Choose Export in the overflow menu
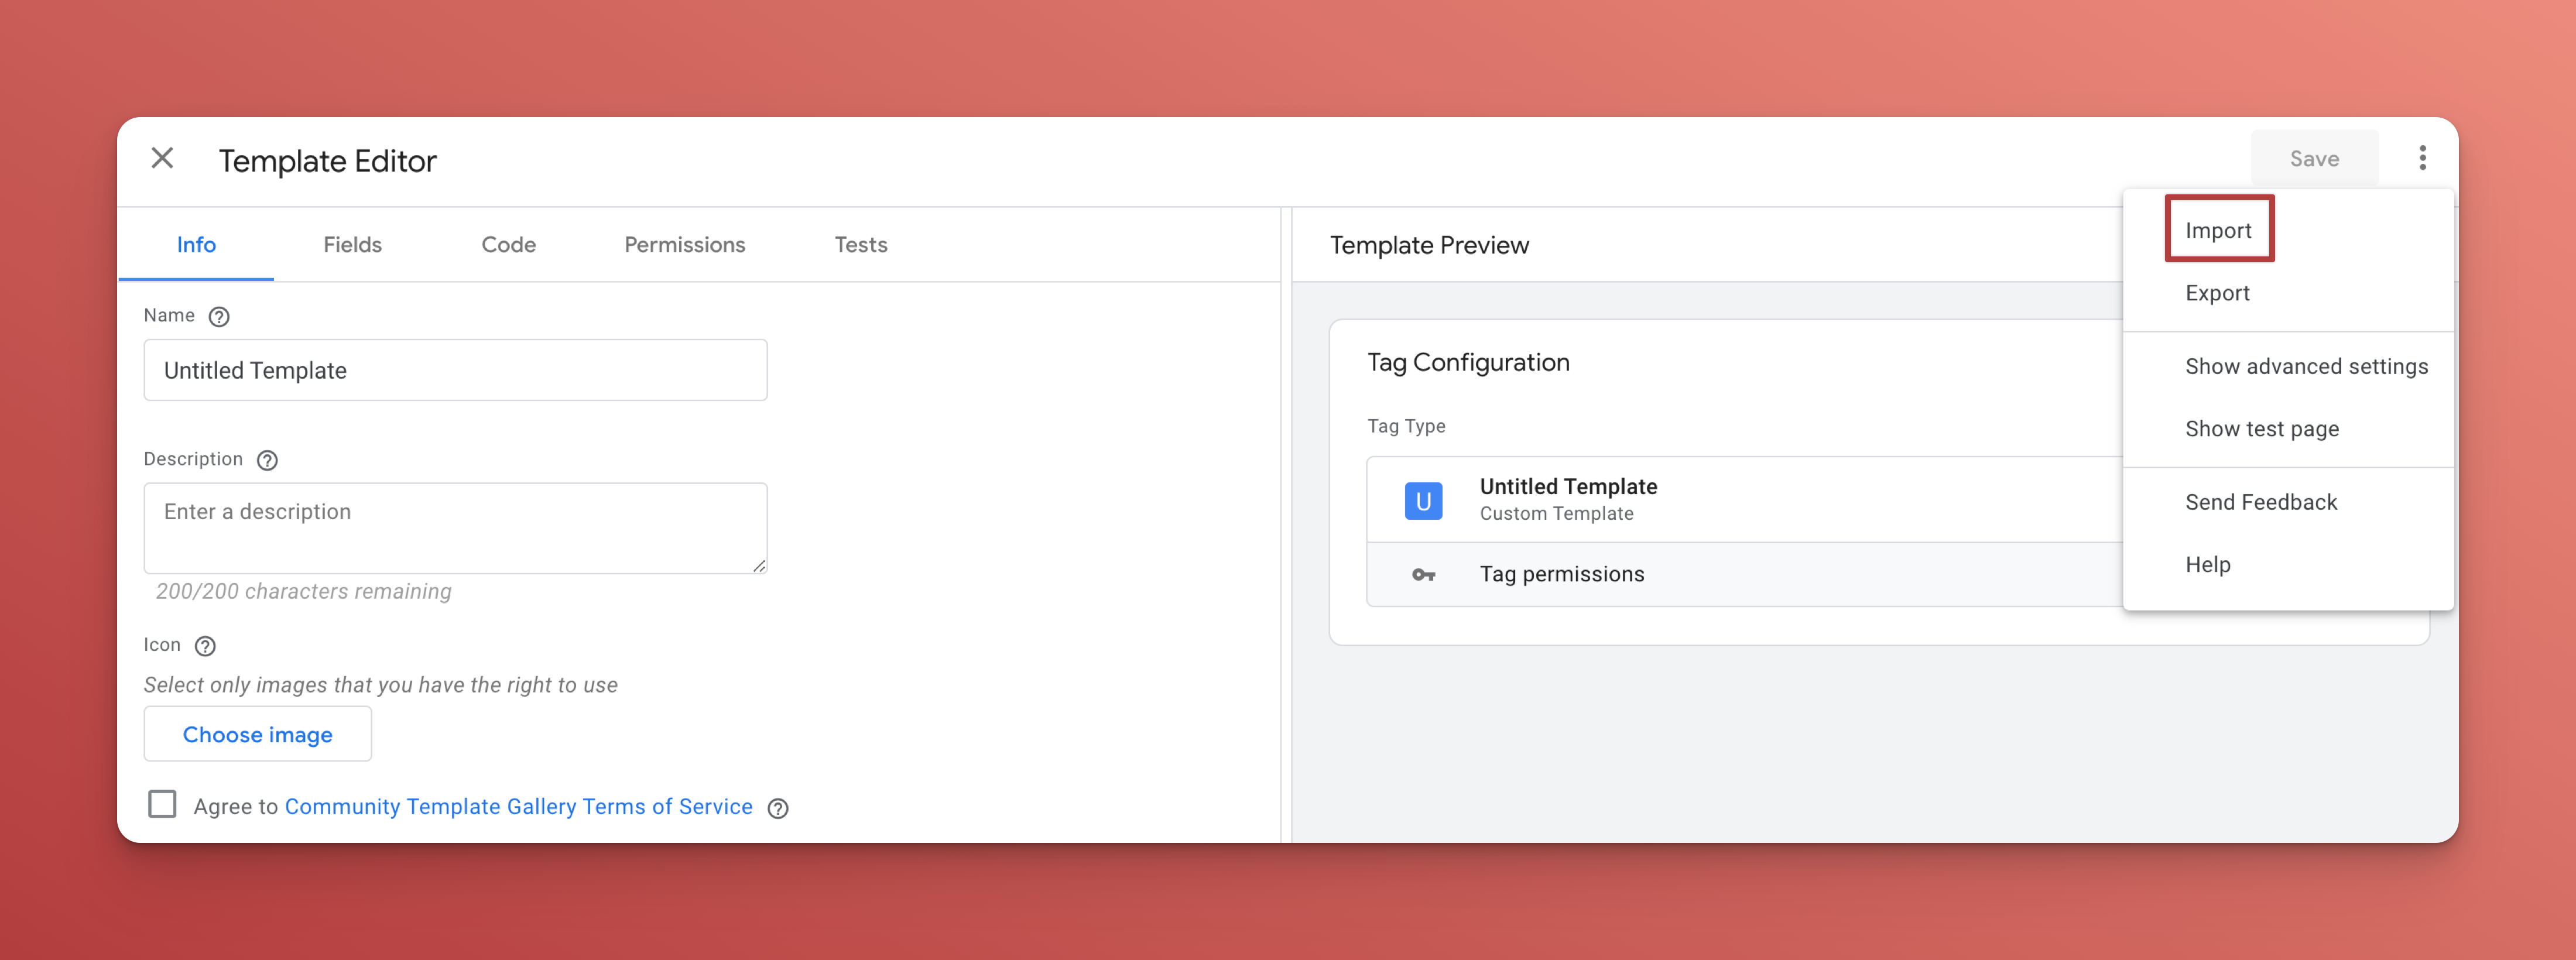Image resolution: width=2576 pixels, height=960 pixels. [x=2216, y=294]
